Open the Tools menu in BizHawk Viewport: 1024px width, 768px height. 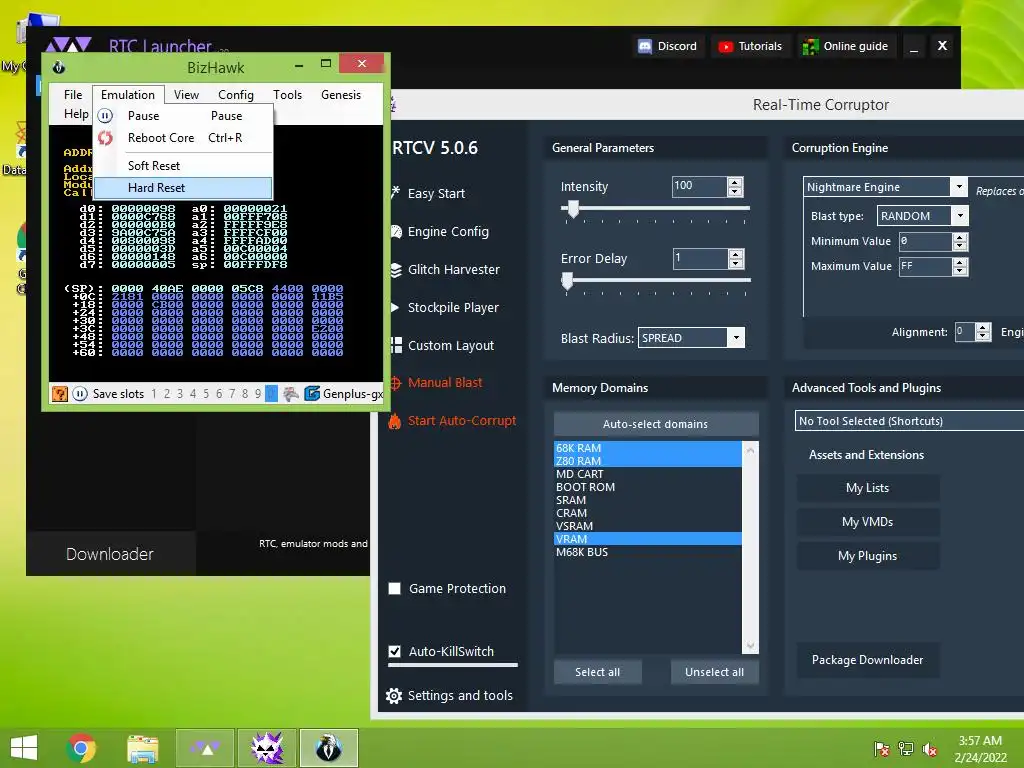click(287, 95)
